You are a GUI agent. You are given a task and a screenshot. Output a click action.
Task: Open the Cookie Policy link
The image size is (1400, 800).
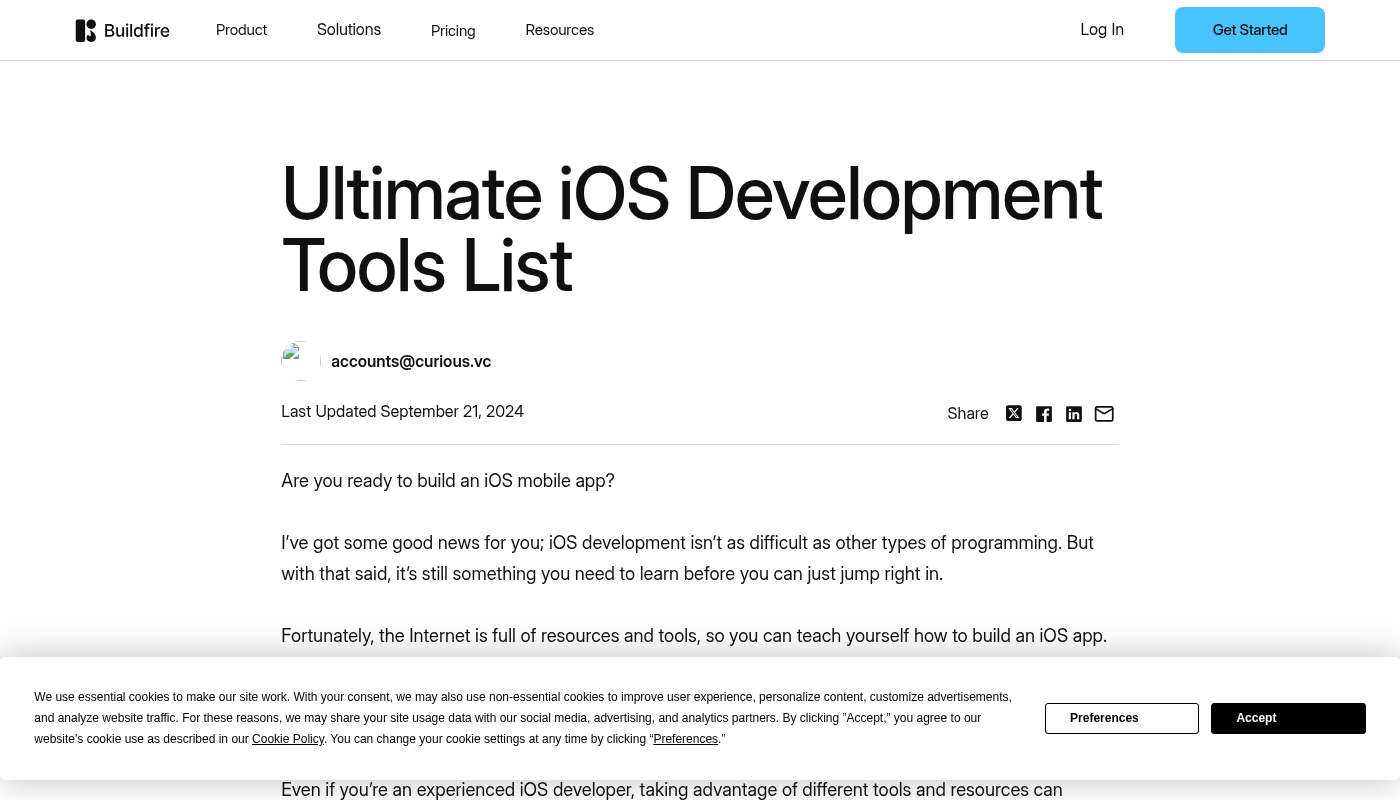pos(288,739)
